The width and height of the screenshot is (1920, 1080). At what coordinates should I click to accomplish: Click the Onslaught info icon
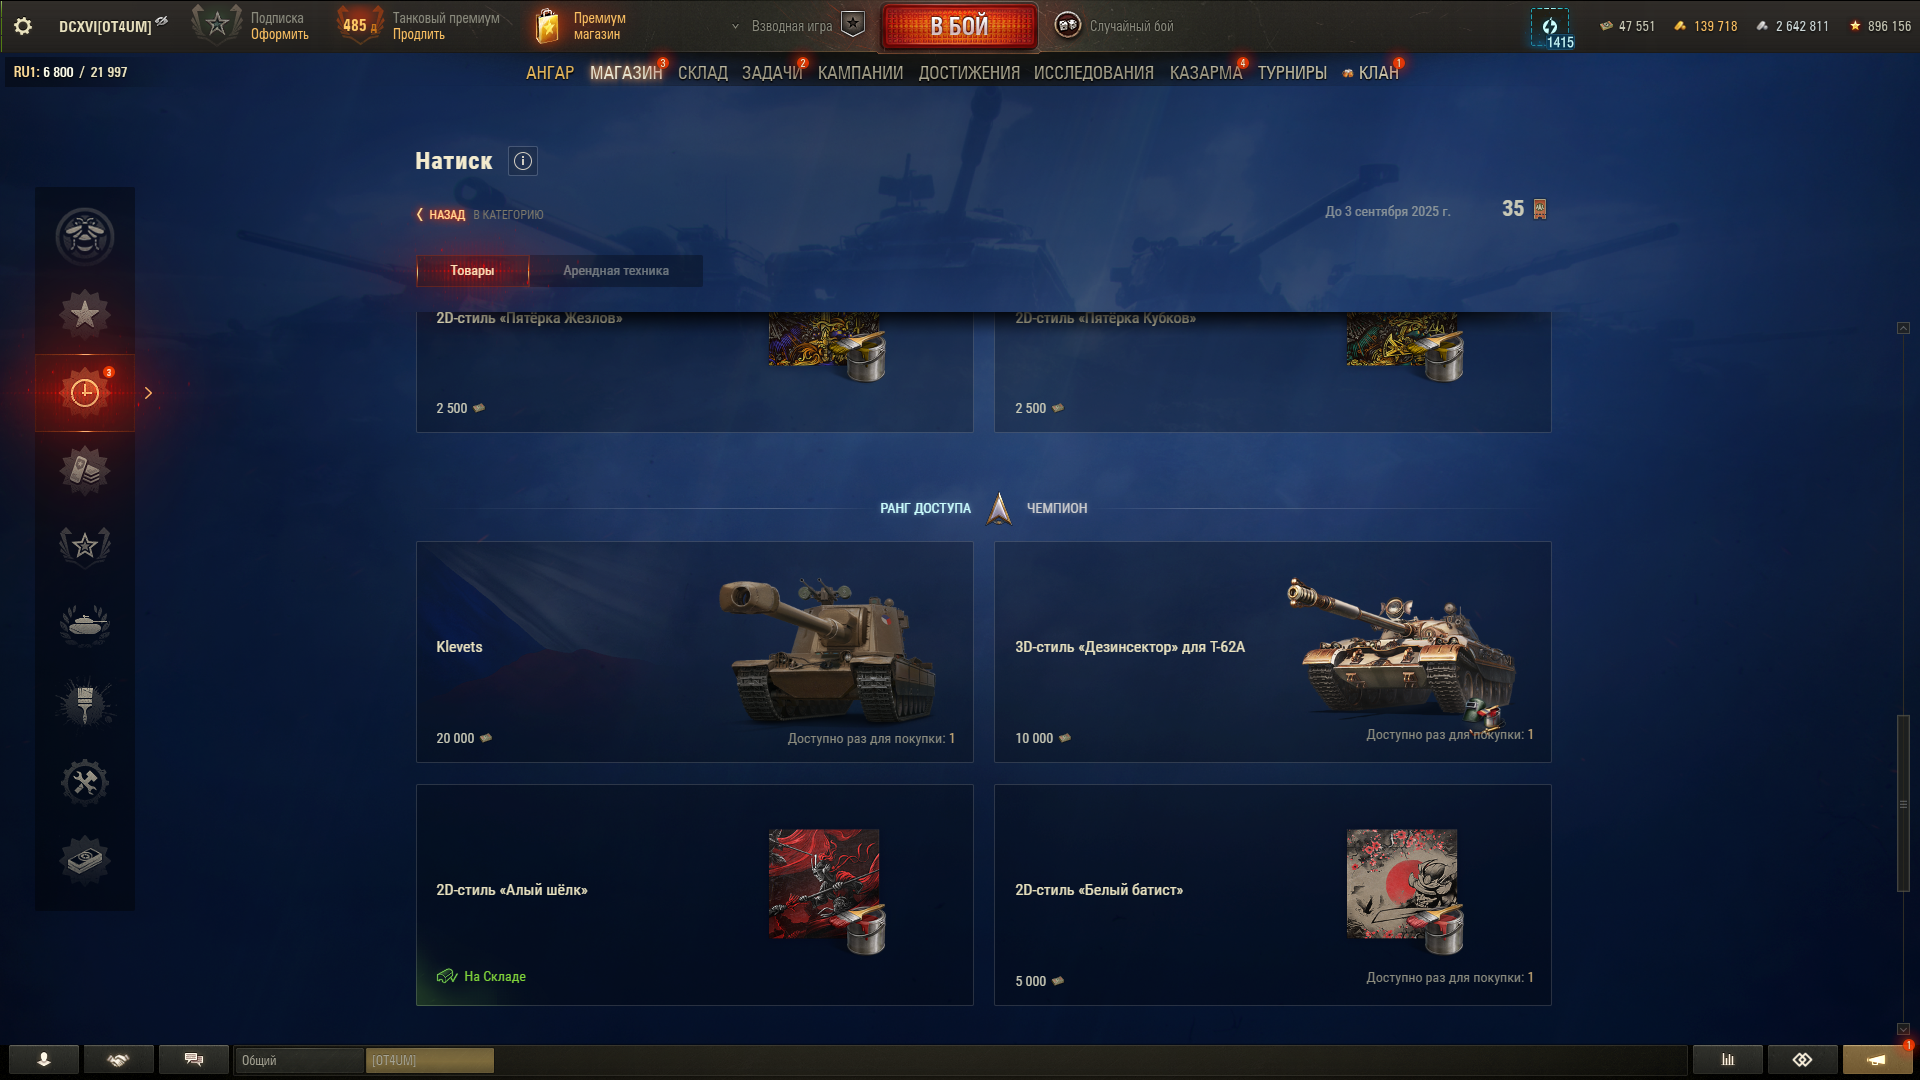523,161
